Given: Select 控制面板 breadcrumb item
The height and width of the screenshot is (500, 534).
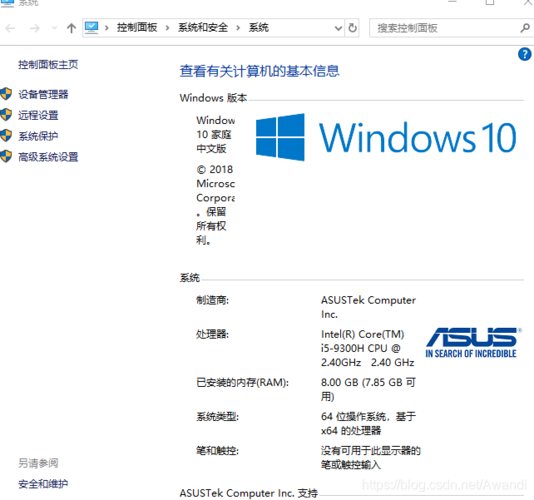Looking at the screenshot, I should (137, 27).
